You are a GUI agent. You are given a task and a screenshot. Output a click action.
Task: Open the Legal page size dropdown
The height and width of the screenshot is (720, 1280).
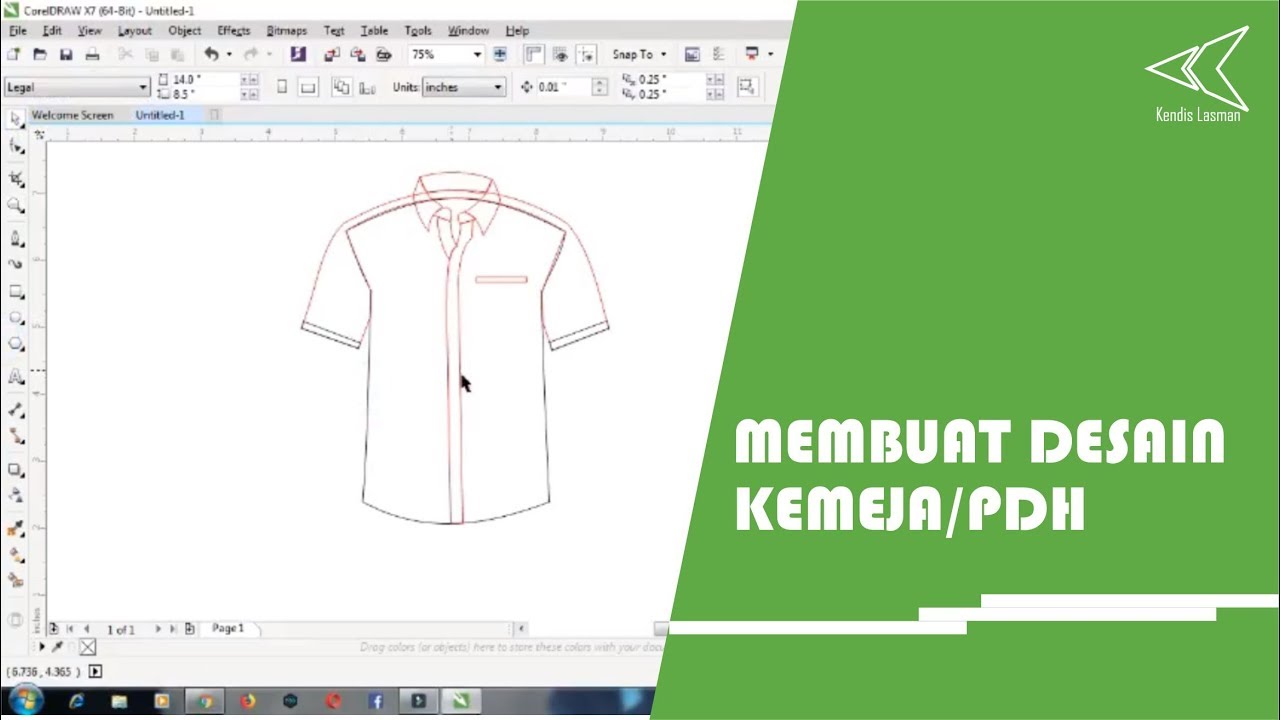[144, 87]
